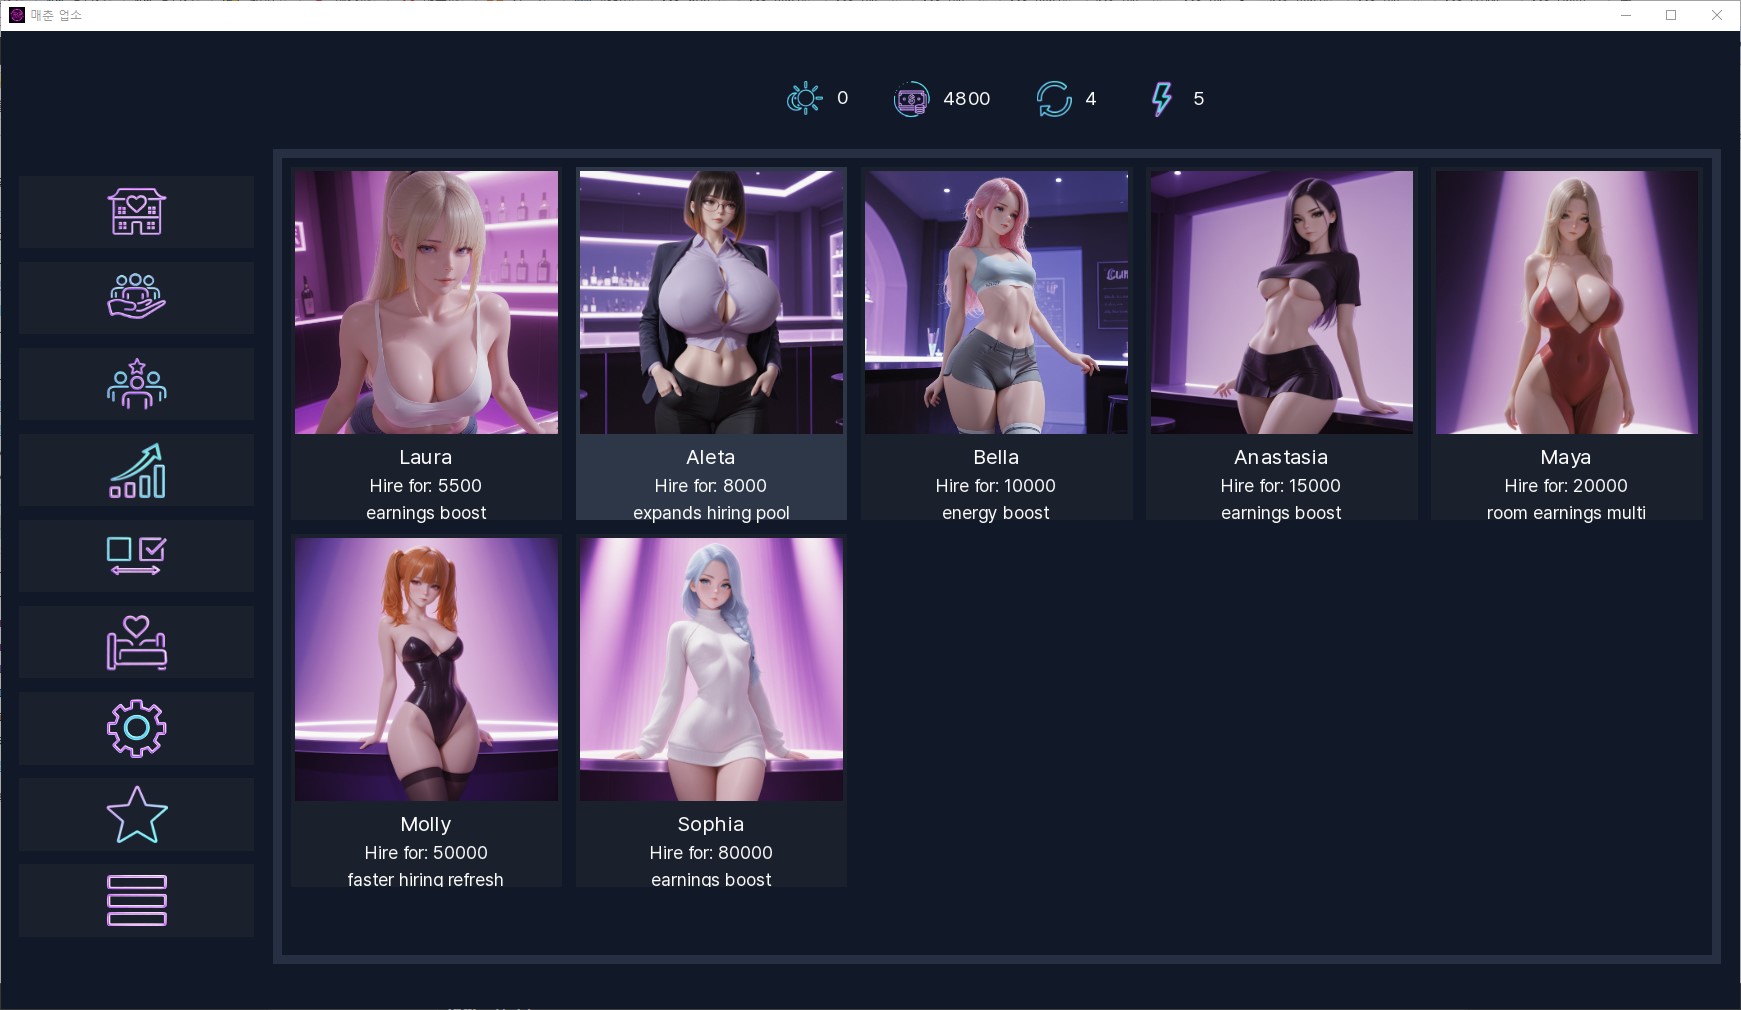Open the rising bar chart icon
The width and height of the screenshot is (1741, 1010).
point(137,470)
